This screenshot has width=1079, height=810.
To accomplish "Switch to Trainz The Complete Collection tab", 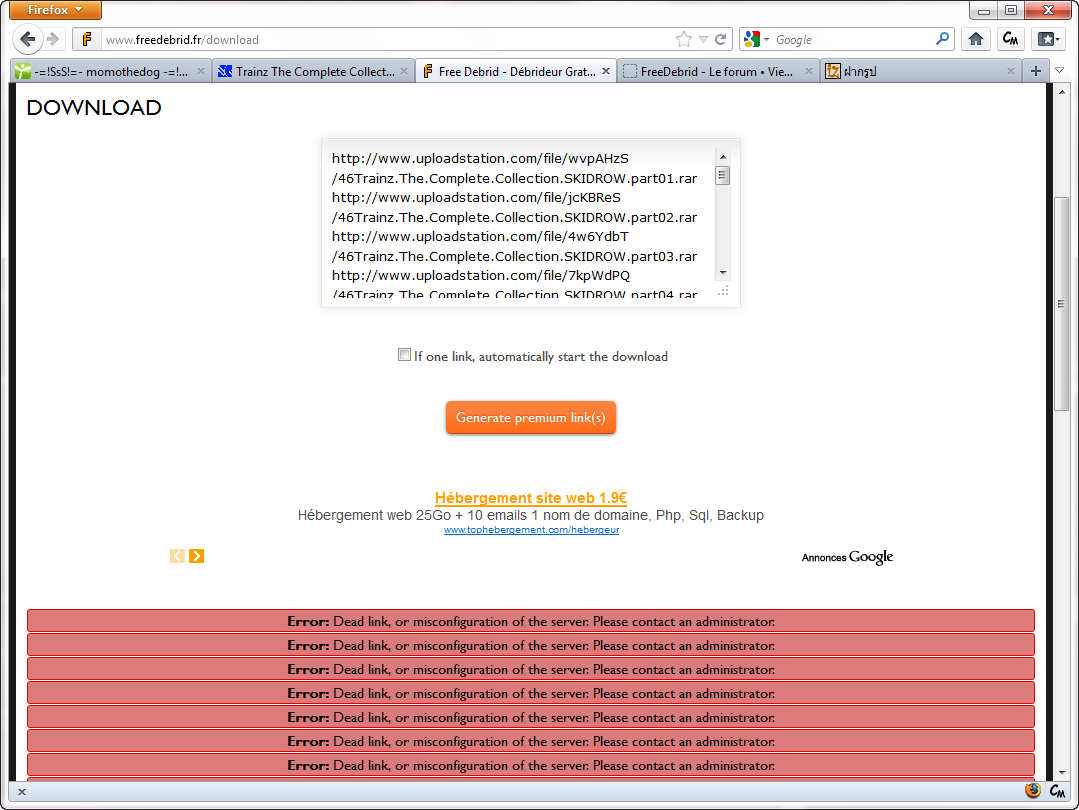I will (314, 71).
